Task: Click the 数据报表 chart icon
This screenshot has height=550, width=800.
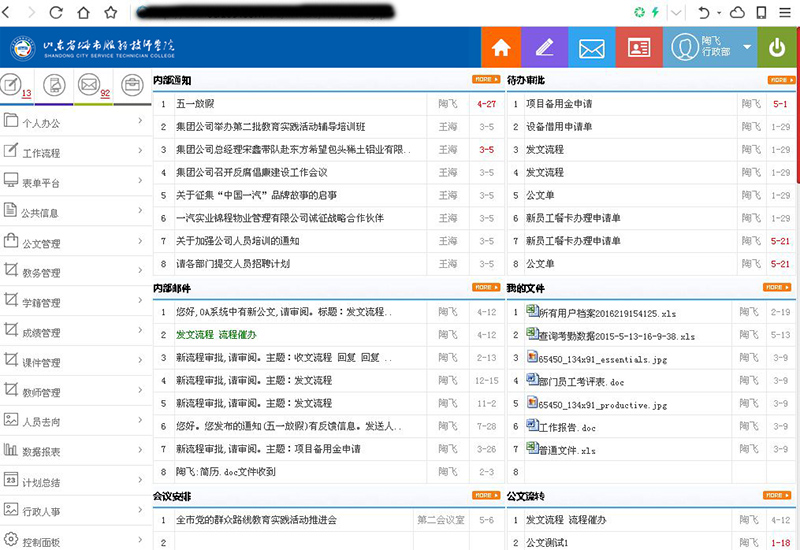Action: (11, 449)
